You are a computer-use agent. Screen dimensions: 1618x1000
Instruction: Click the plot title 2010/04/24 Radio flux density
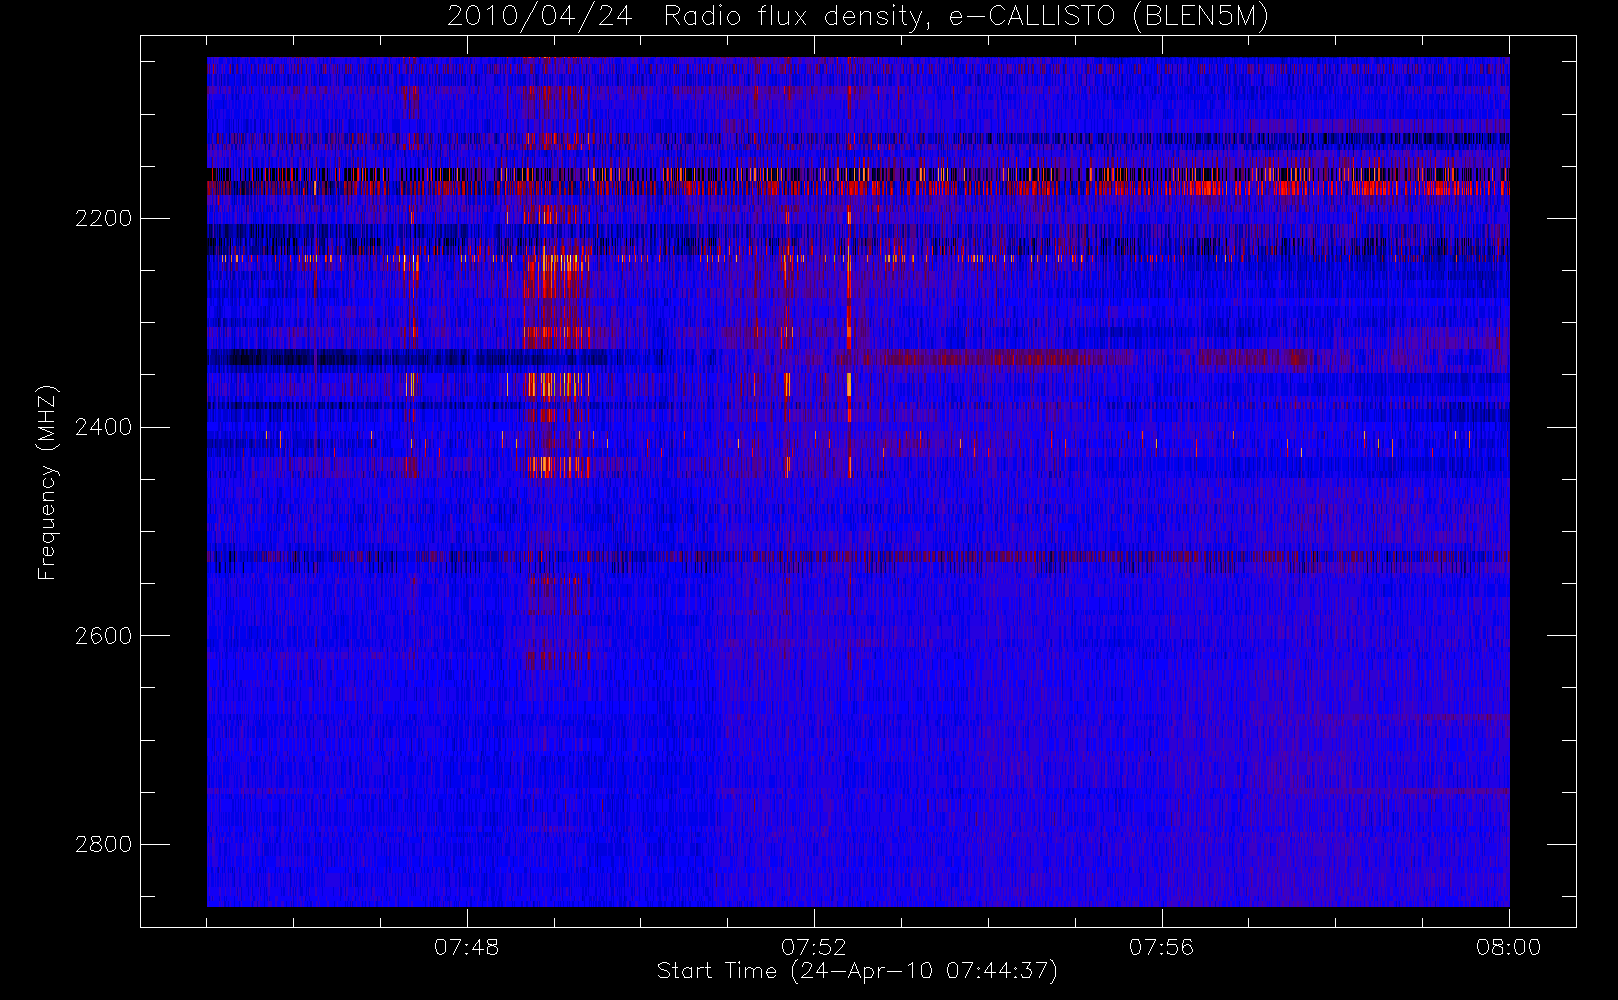(x=858, y=17)
